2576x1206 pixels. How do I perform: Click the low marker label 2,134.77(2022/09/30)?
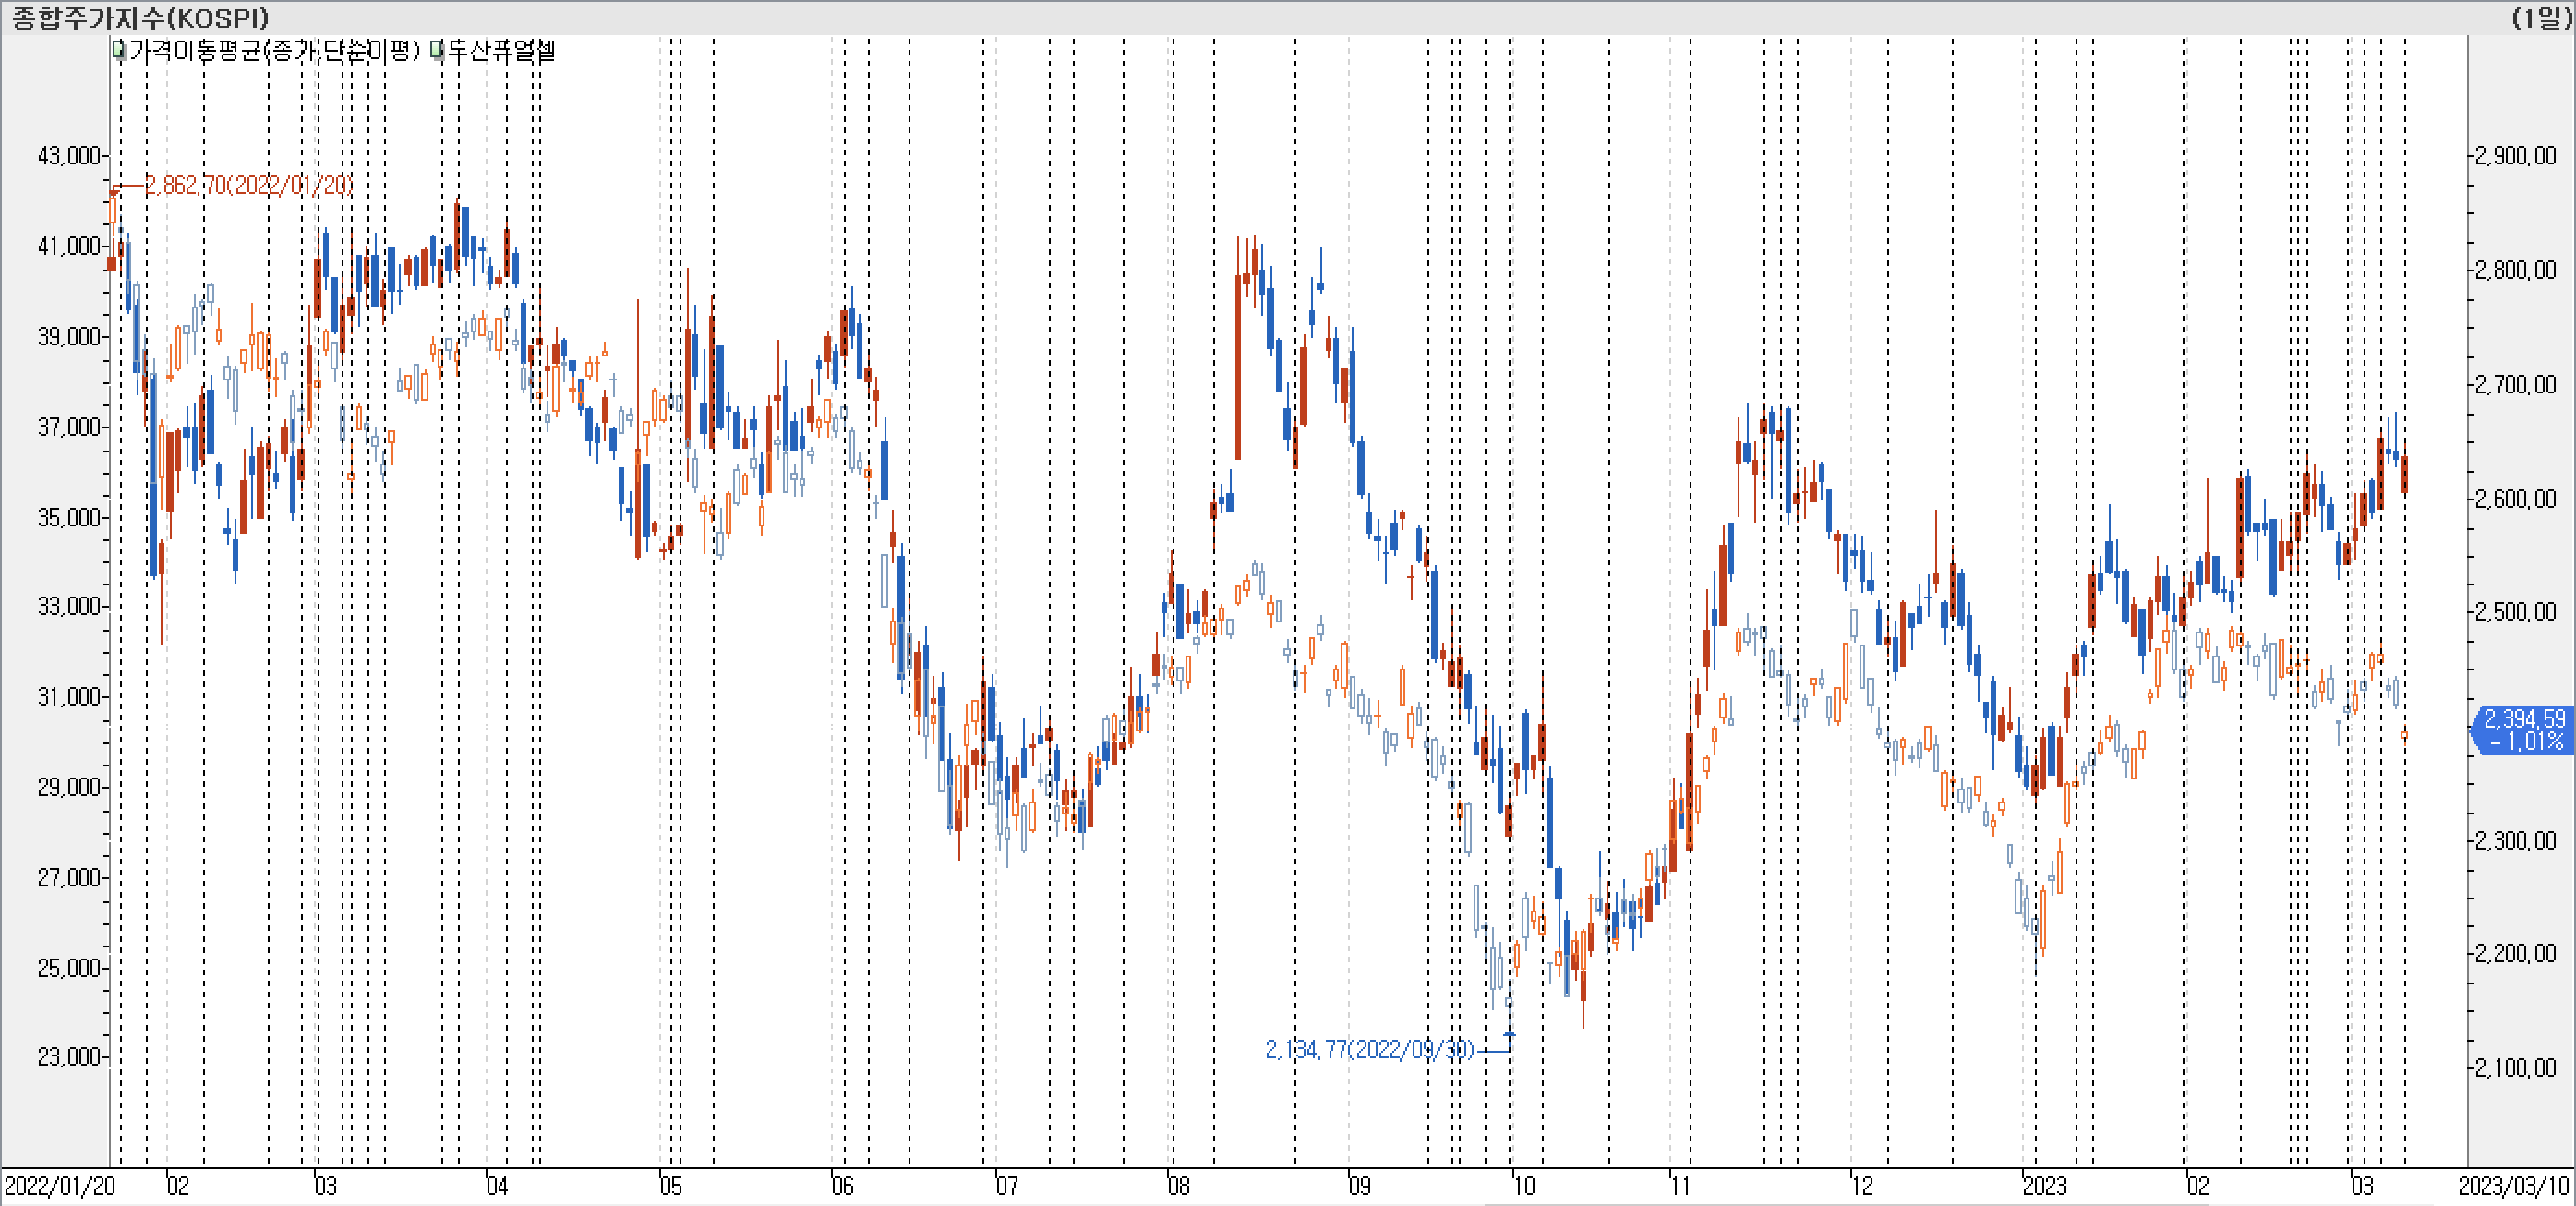pyautogui.click(x=1369, y=1049)
